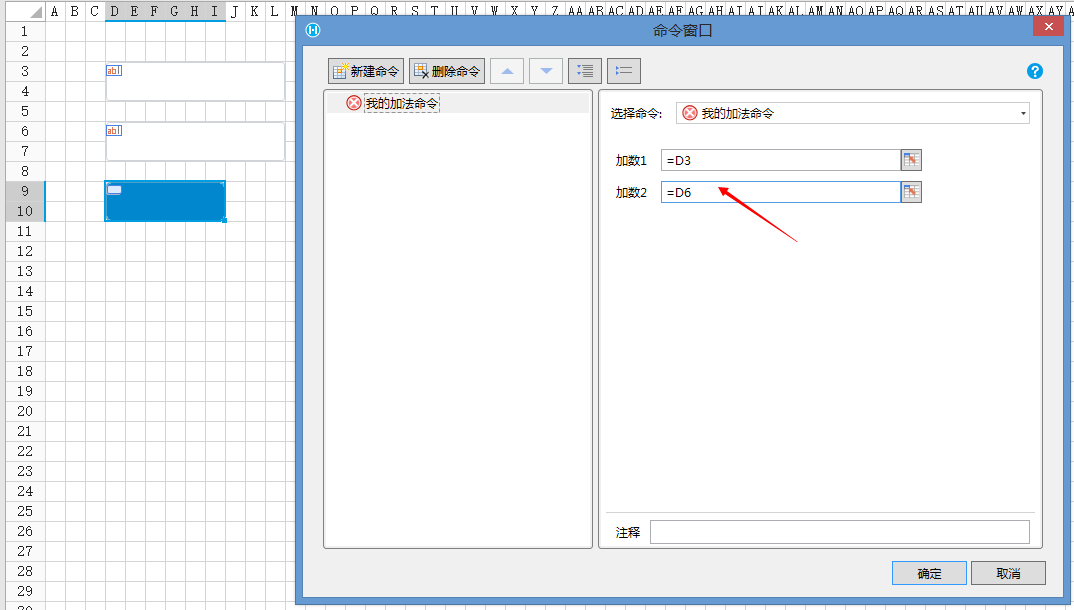Click column header K
The height and width of the screenshot is (610, 1074).
[x=254, y=11]
